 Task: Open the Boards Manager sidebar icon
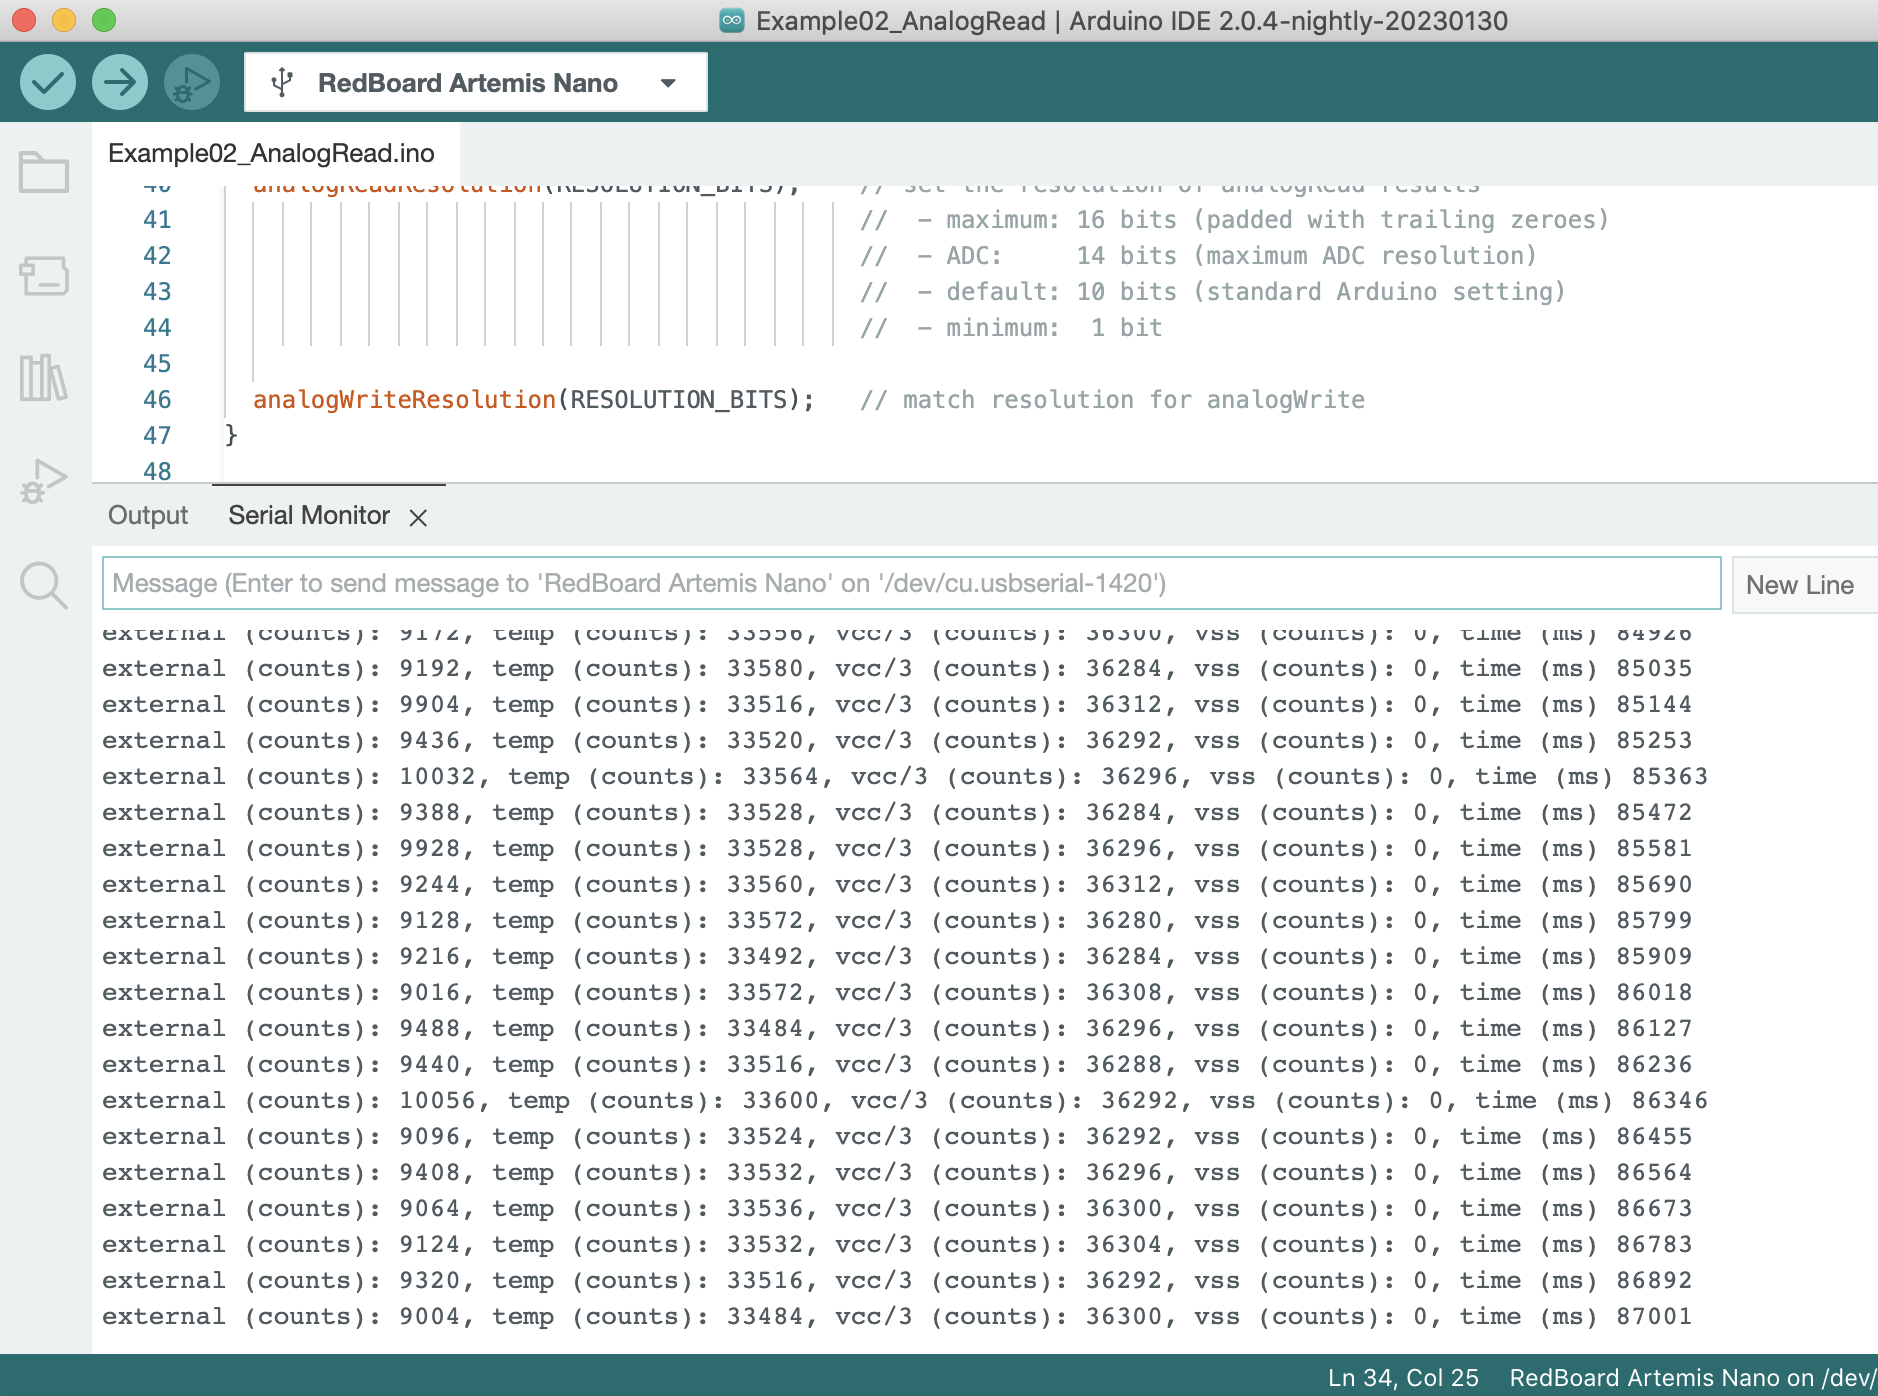pyautogui.click(x=44, y=276)
